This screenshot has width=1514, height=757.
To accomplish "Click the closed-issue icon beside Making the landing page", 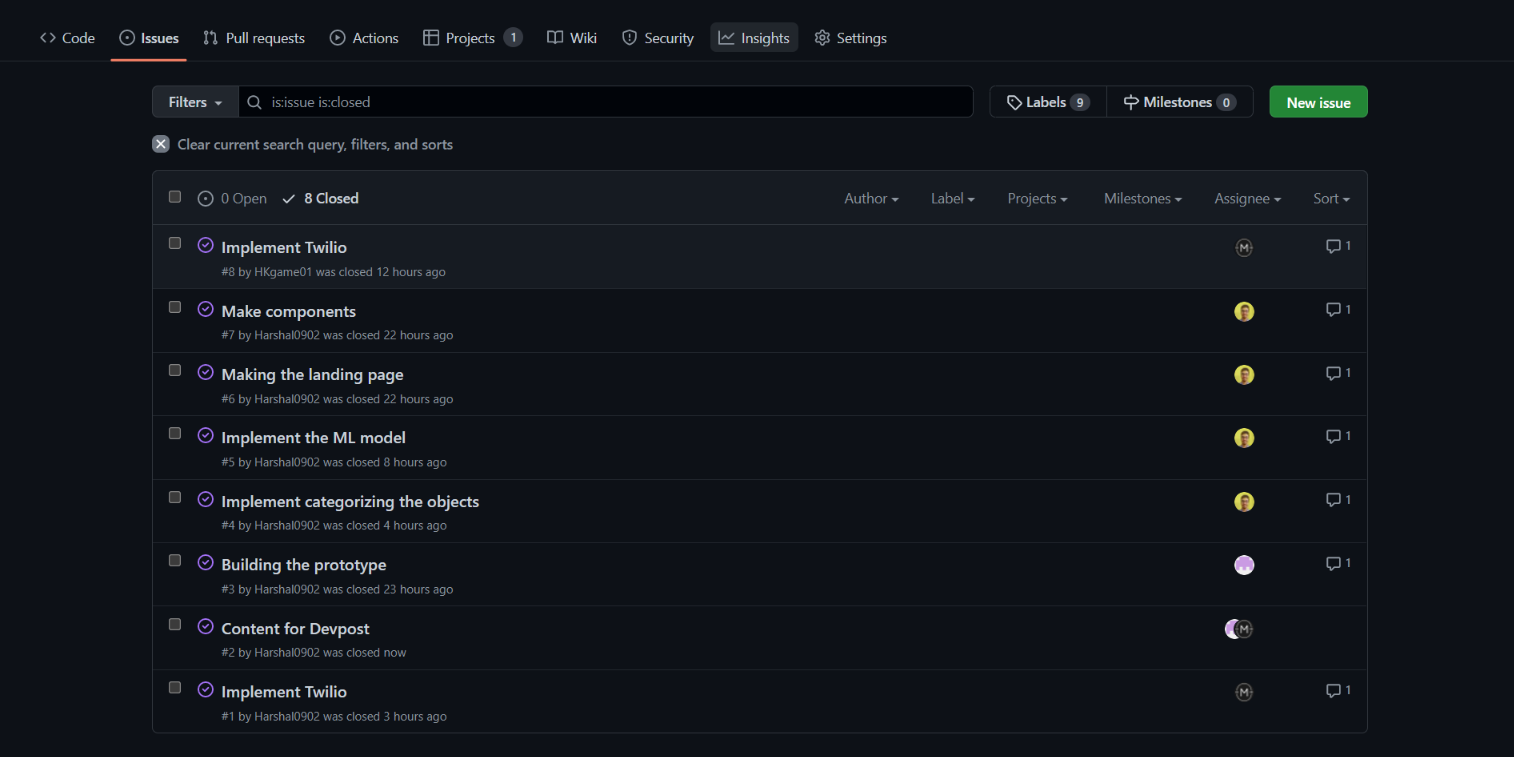I will (x=205, y=372).
